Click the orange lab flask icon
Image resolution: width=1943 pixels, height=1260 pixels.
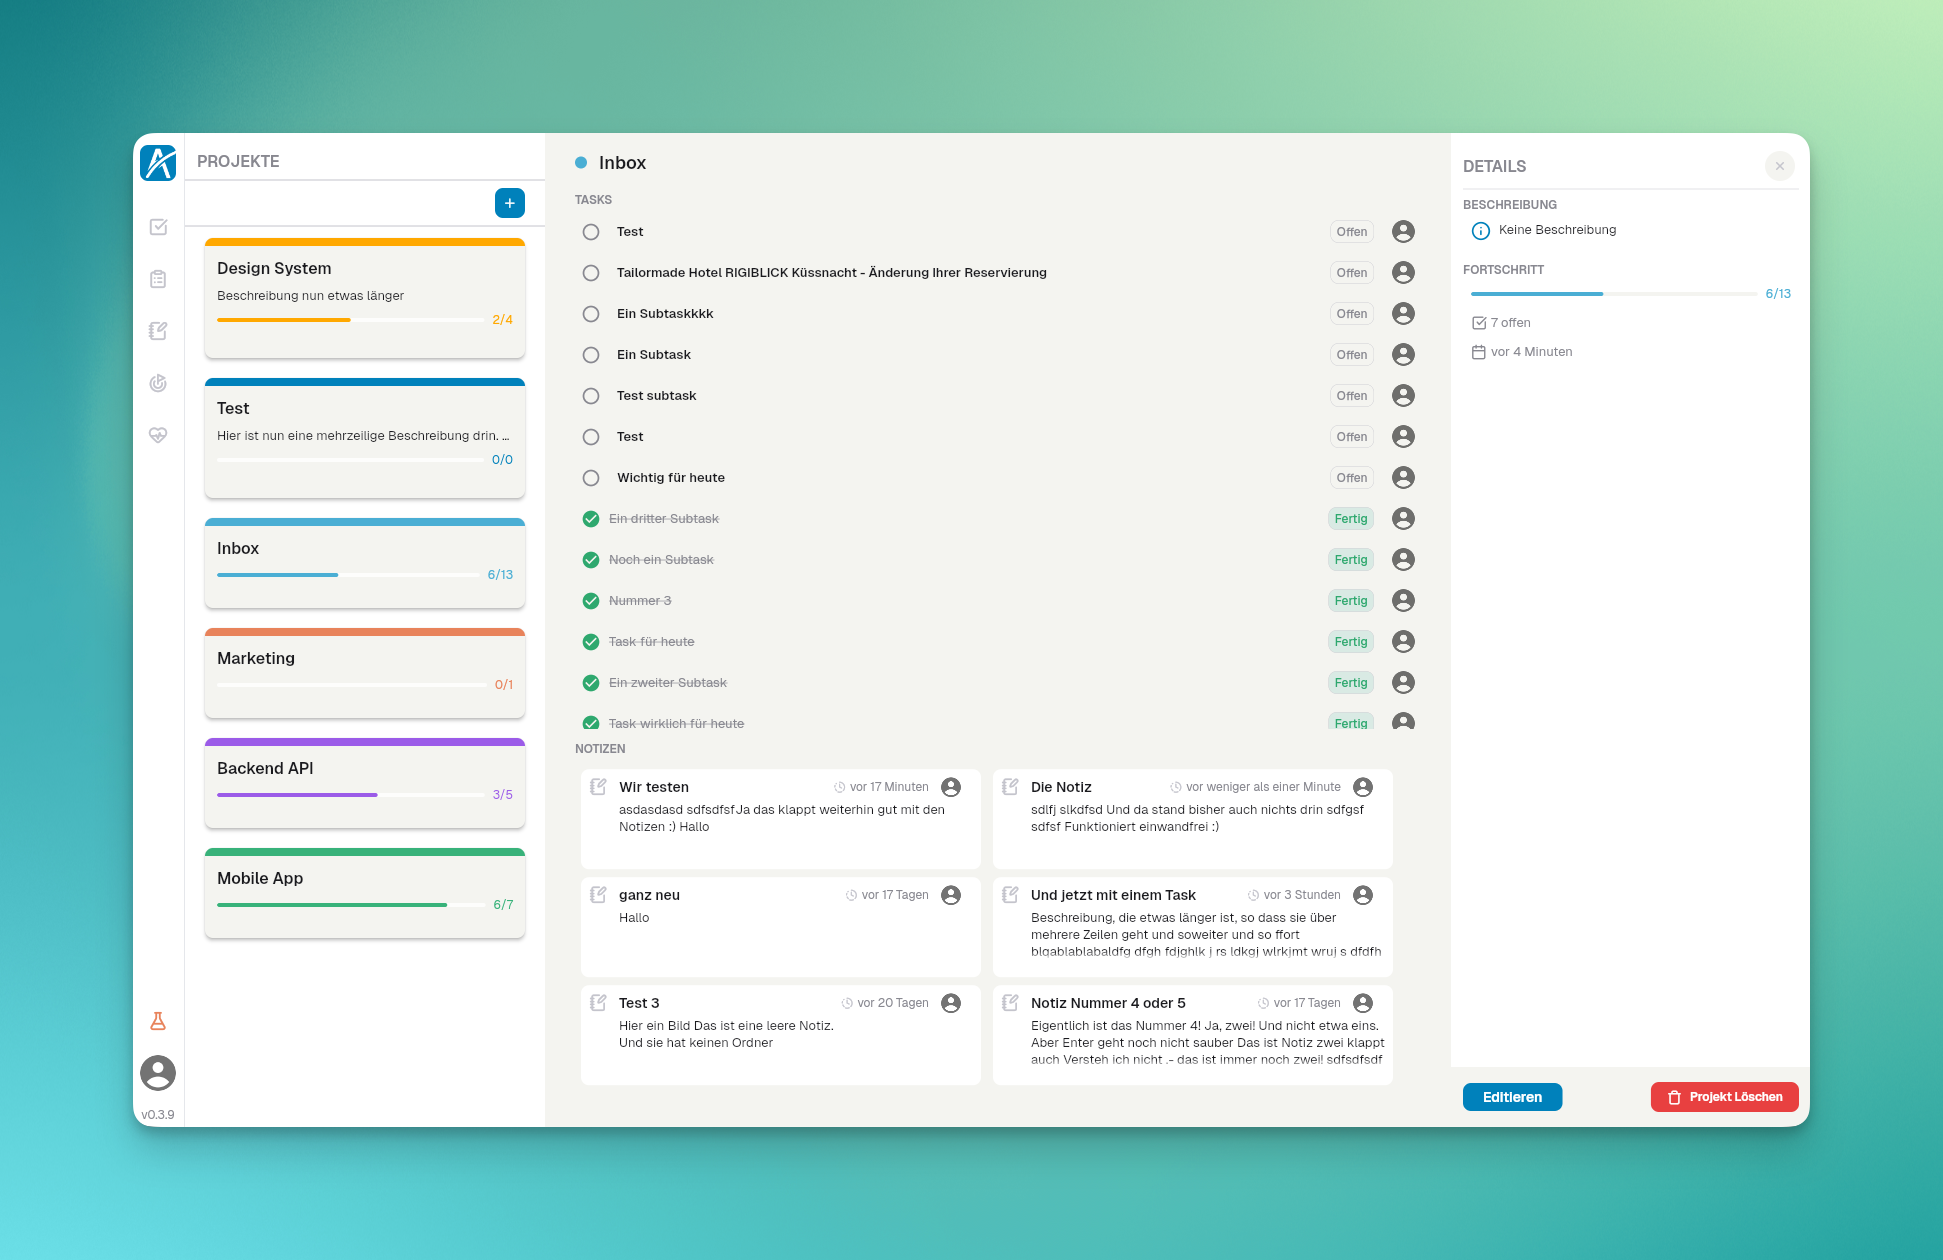[x=158, y=1021]
